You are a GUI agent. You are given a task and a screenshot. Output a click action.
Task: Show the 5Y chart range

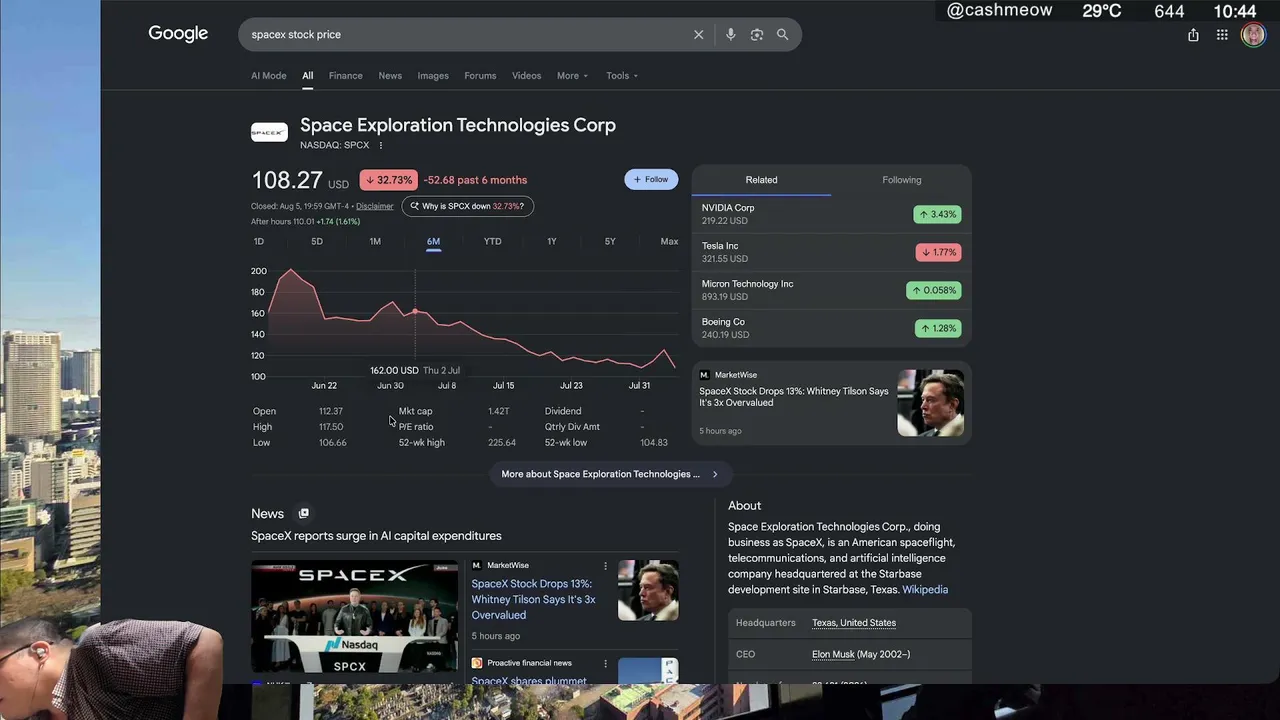coord(610,242)
